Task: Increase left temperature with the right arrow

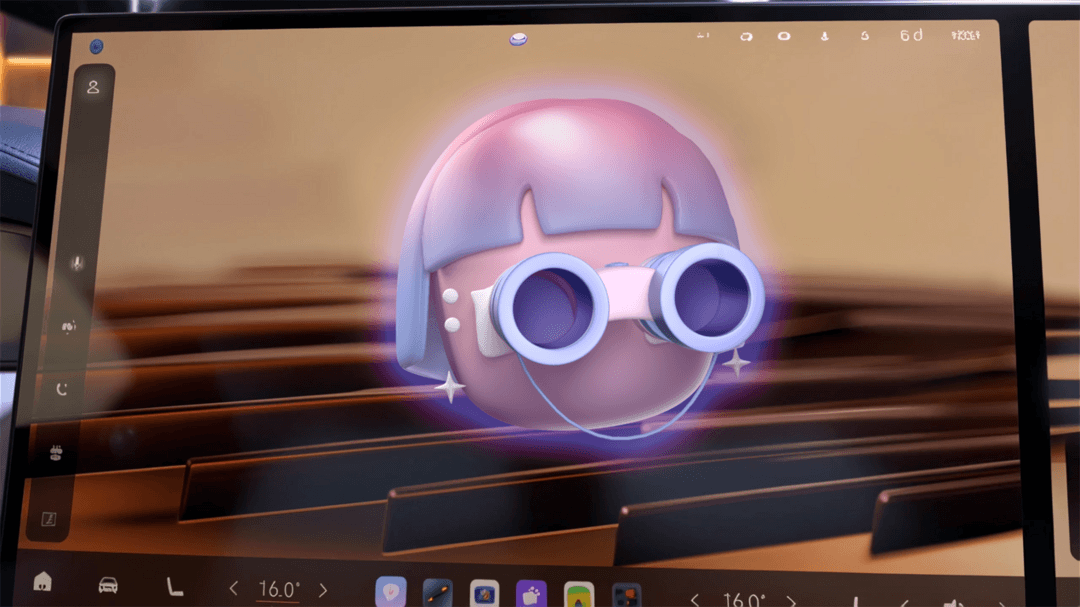Action: click(323, 590)
